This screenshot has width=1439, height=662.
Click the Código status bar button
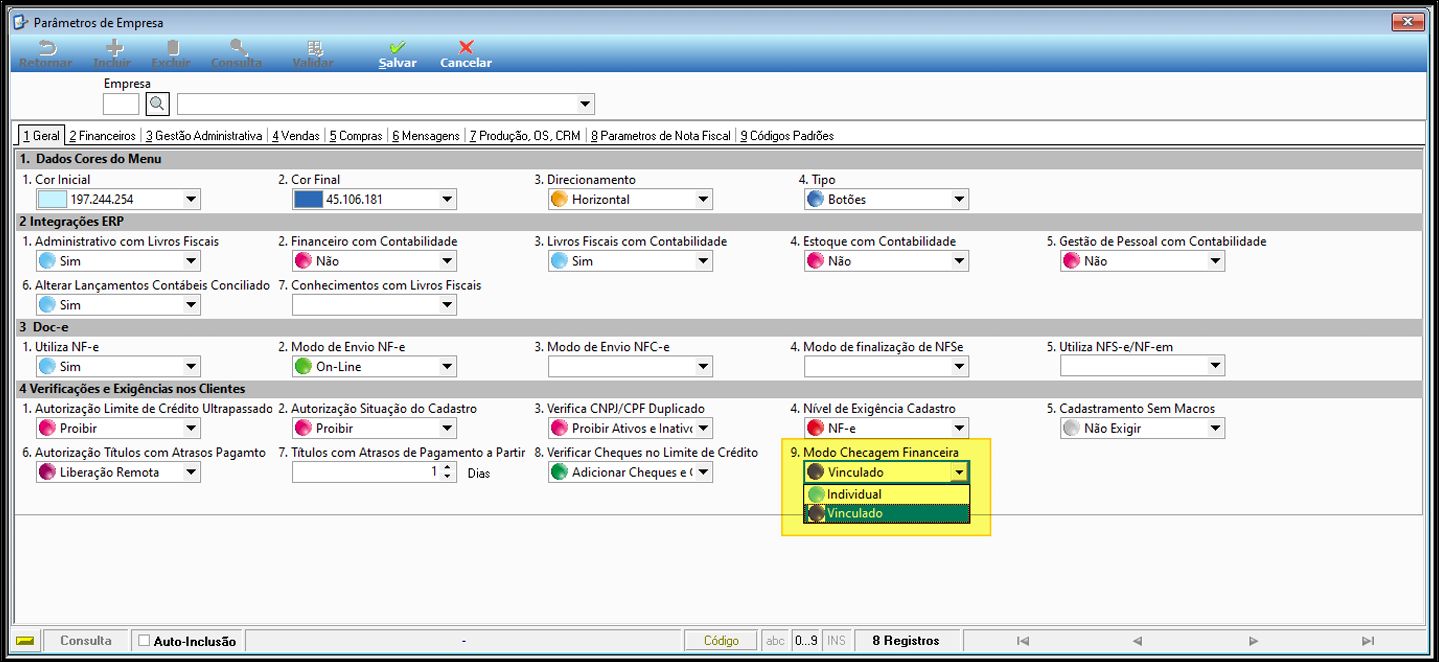tap(721, 640)
